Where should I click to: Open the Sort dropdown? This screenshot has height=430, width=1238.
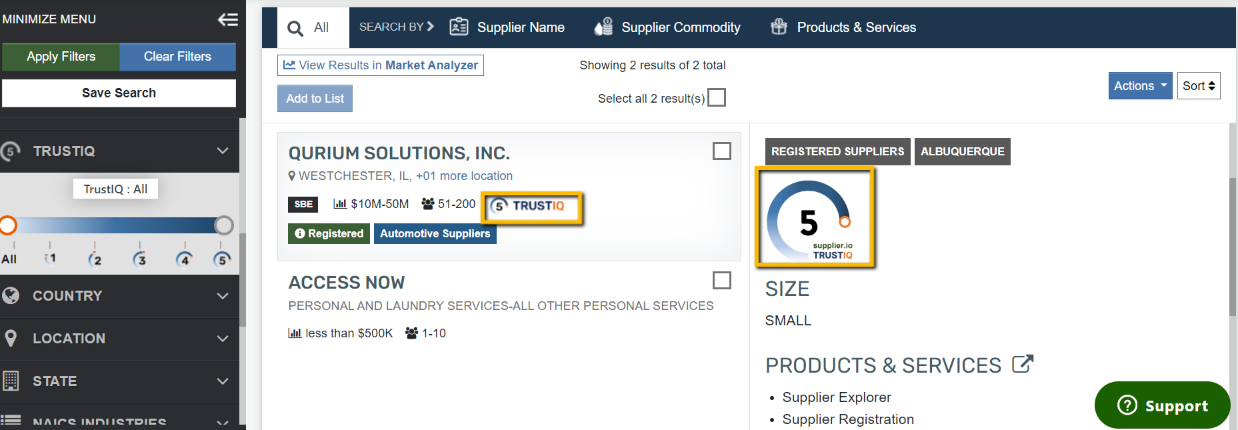pos(1199,86)
